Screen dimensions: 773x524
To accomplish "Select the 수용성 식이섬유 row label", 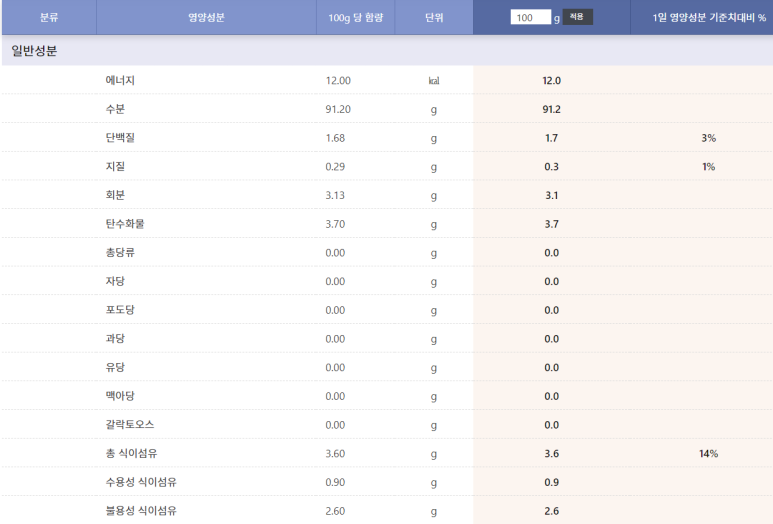I will (x=141, y=482).
